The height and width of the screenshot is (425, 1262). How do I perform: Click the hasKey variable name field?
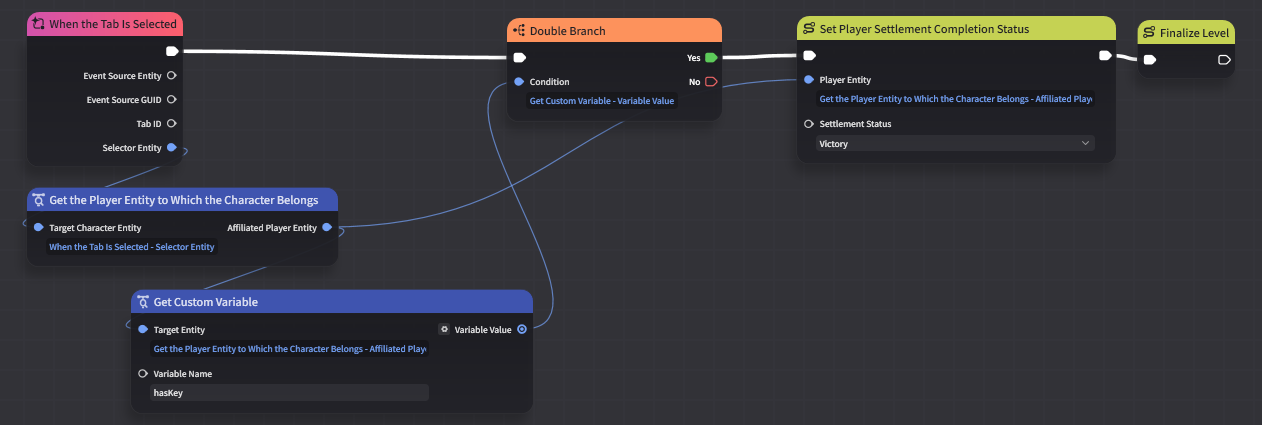[289, 393]
